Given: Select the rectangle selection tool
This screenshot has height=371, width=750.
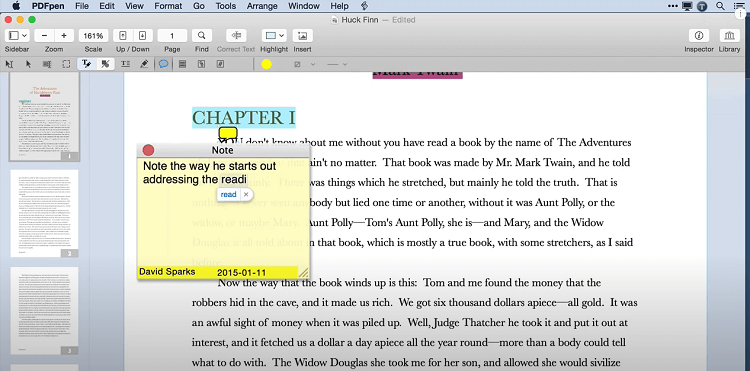Looking at the screenshot, I should click(66, 64).
